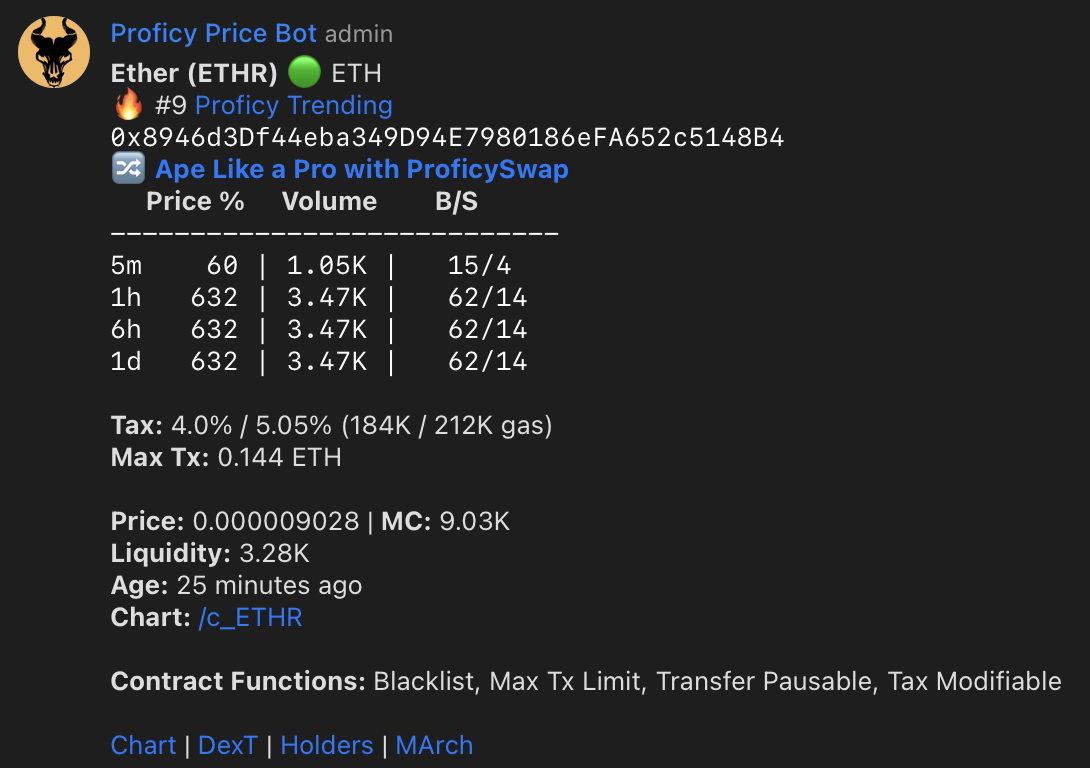
Task: Click the shuffle swap arrows emoji
Action: pos(129,169)
